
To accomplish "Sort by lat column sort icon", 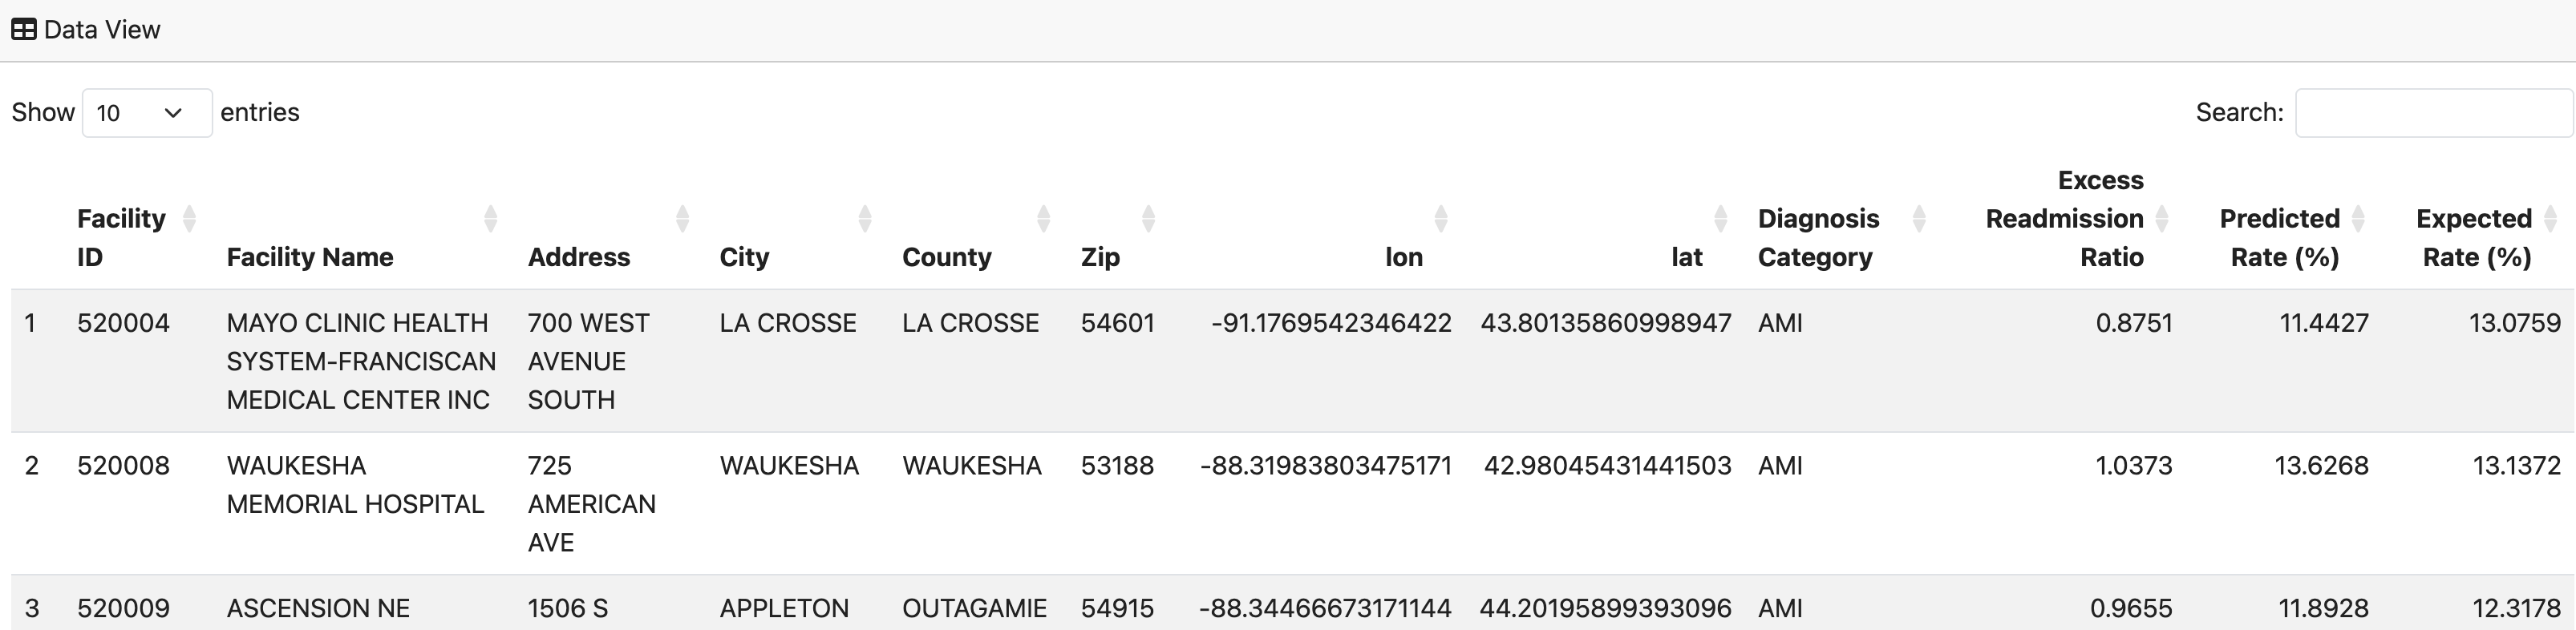I will (x=1720, y=219).
